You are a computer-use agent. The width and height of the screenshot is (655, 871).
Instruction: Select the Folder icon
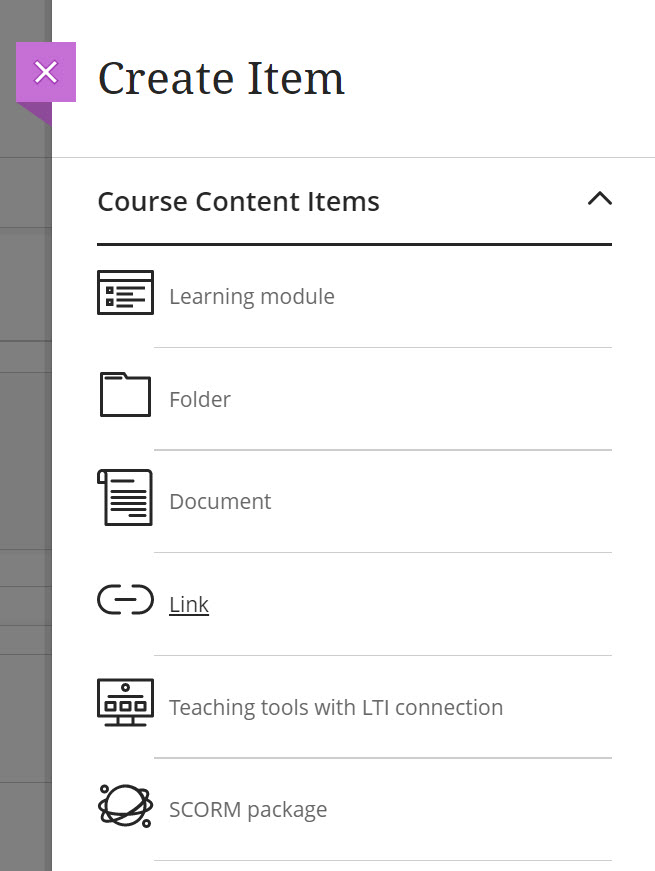(125, 395)
